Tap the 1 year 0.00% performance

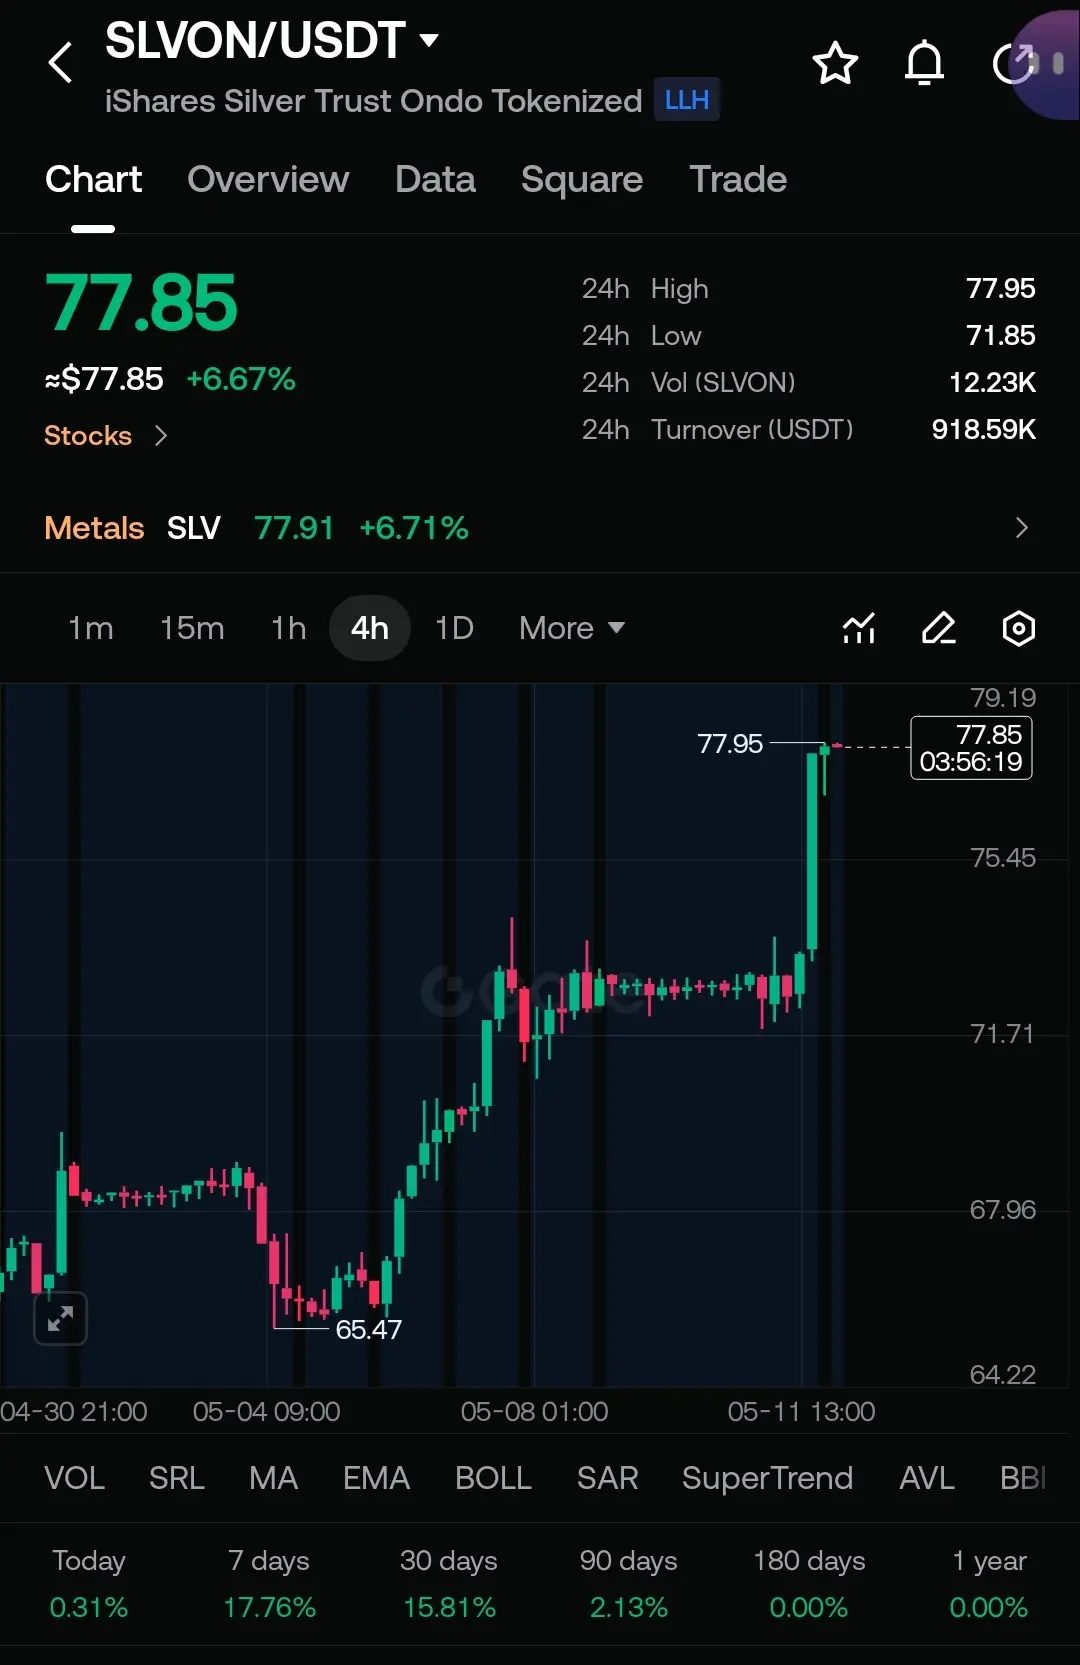pyautogui.click(x=989, y=1584)
